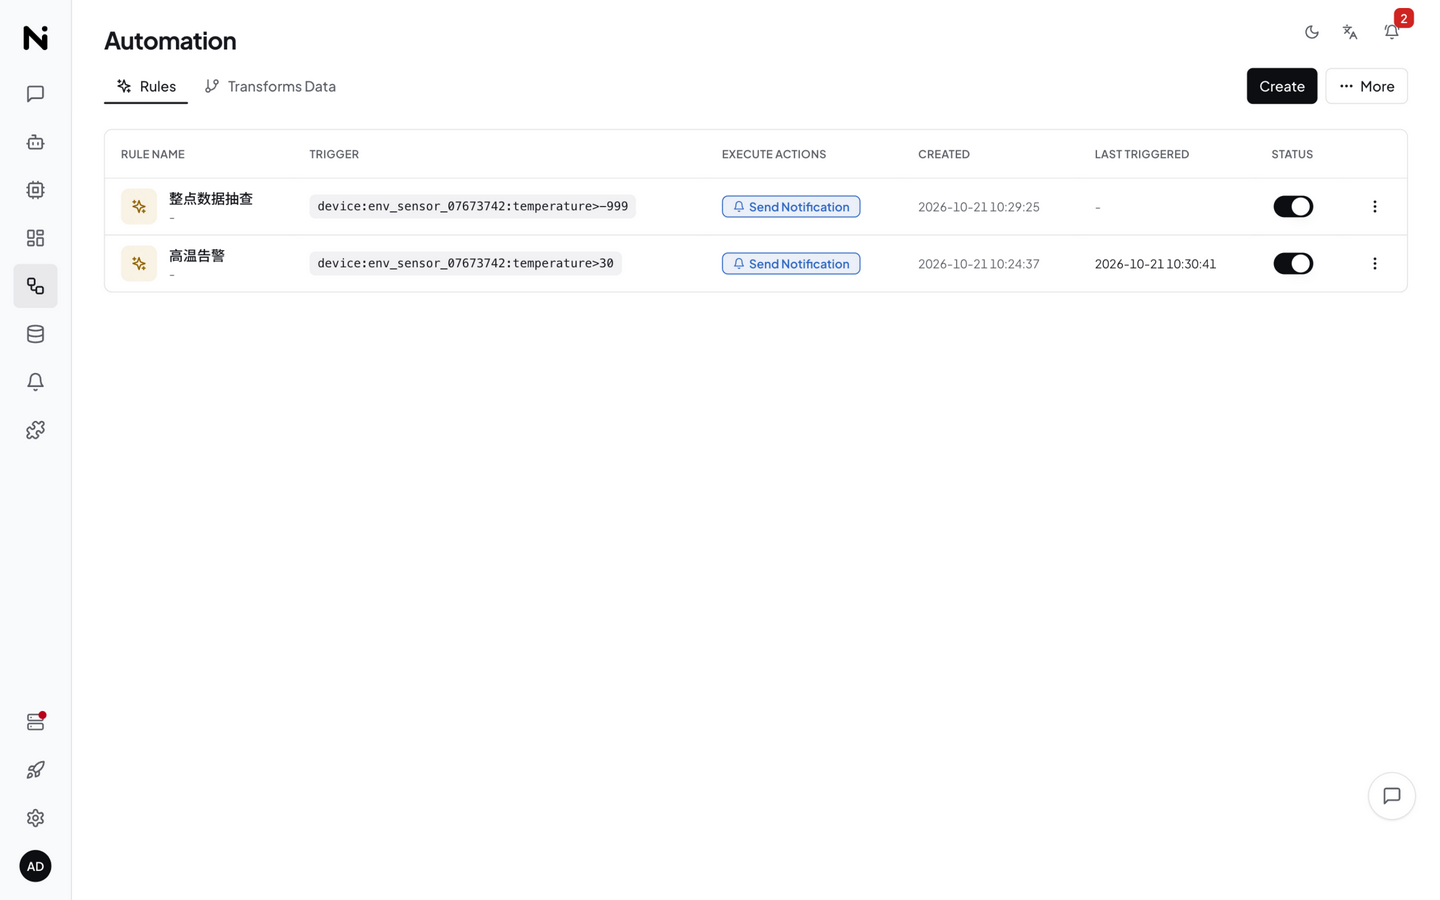This screenshot has height=900, width=1440.
Task: Click the Automation page title
Action: pyautogui.click(x=170, y=41)
